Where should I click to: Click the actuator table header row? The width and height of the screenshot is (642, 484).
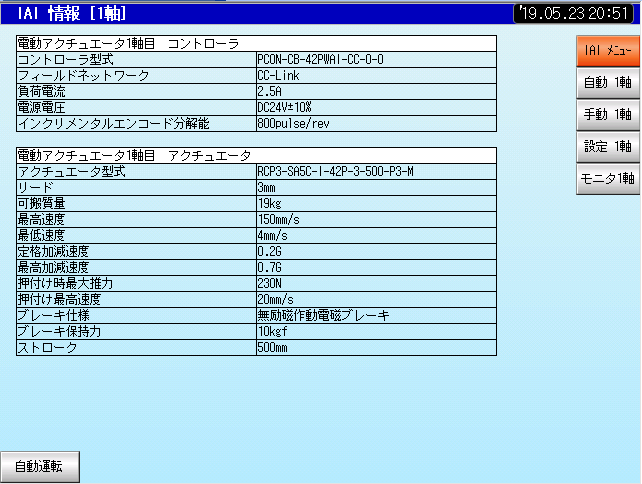(x=256, y=156)
